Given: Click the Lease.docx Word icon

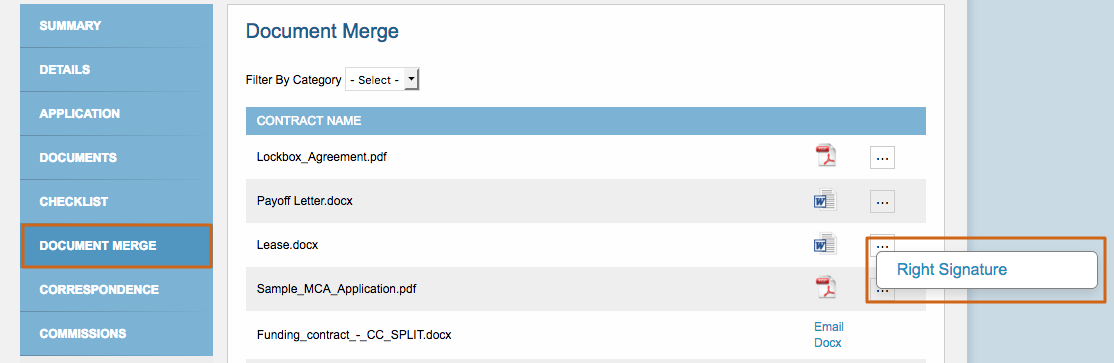Looking at the screenshot, I should (x=826, y=244).
